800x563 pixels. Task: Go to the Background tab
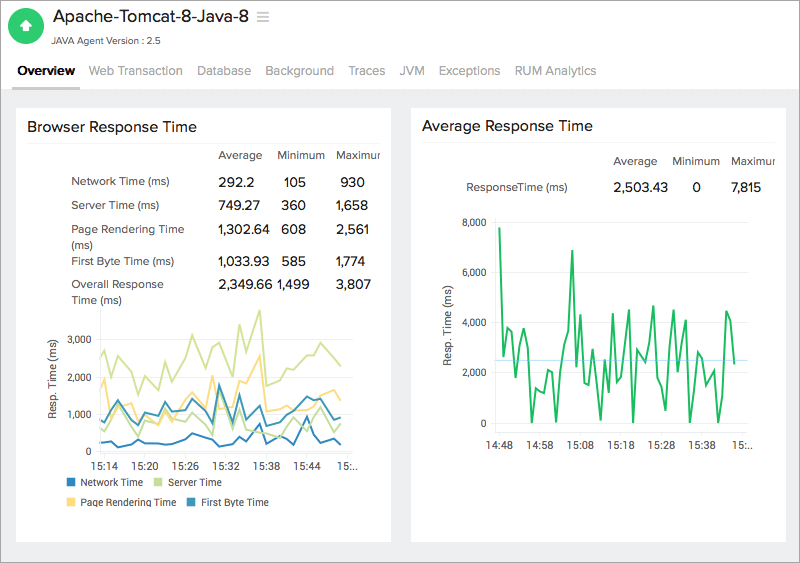pyautogui.click(x=299, y=71)
